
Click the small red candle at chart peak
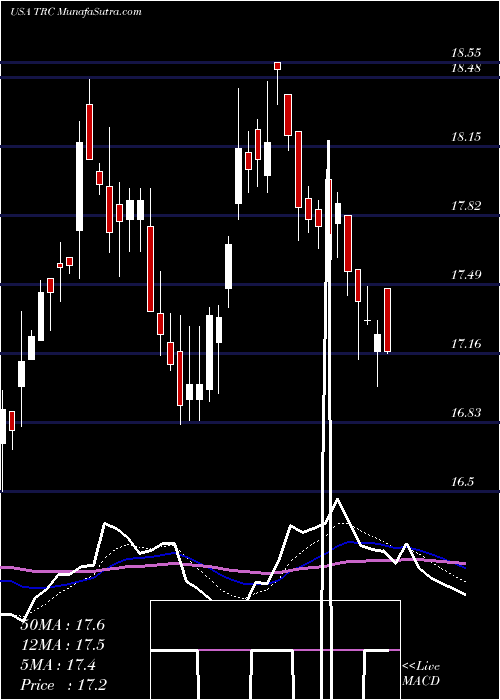[277, 66]
